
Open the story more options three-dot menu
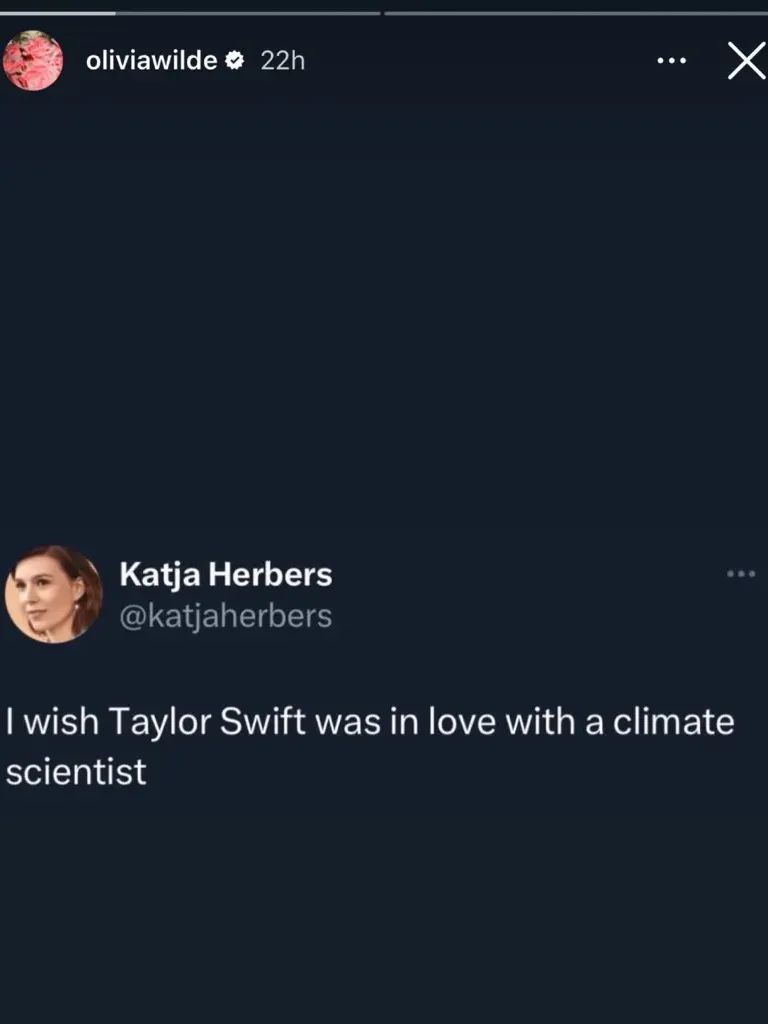[x=672, y=61]
